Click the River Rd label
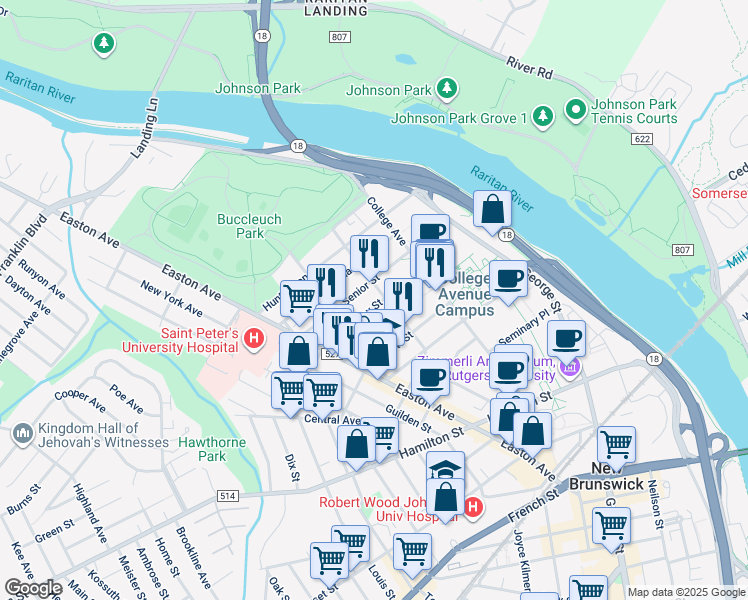Viewport: 748px width, 600px height. pyautogui.click(x=530, y=68)
